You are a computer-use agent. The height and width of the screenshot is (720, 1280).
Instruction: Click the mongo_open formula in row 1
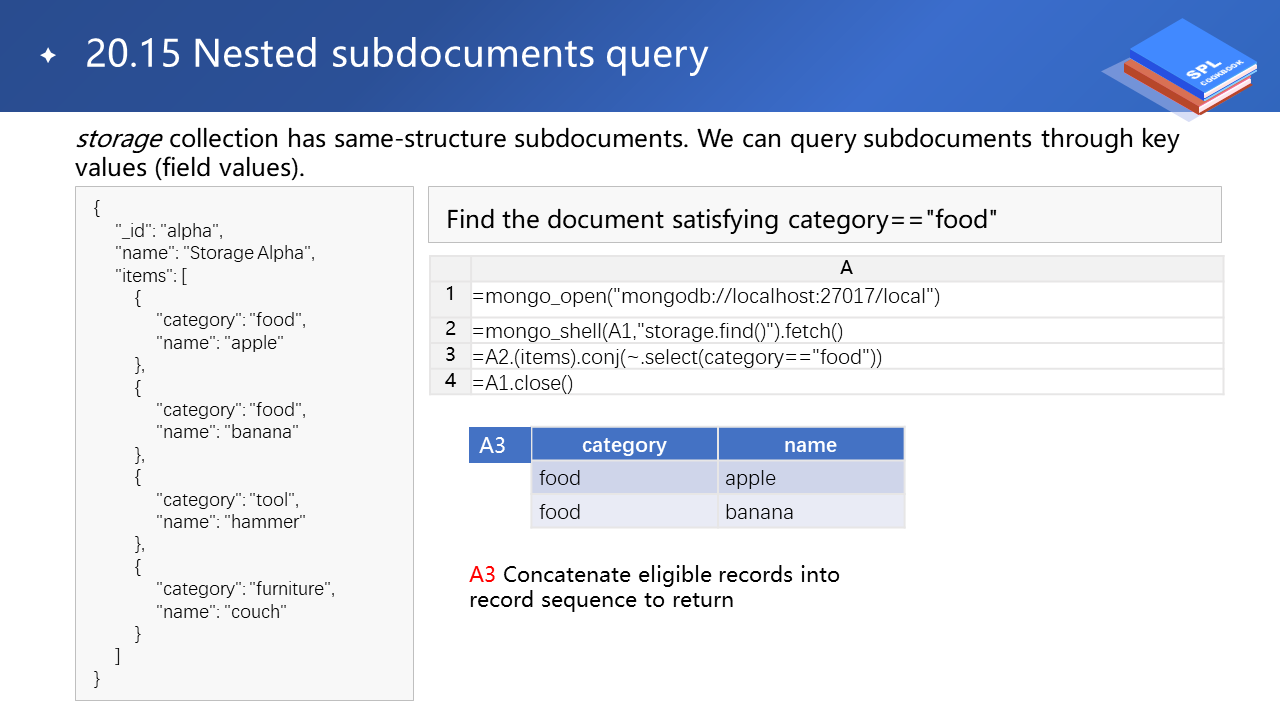point(707,297)
